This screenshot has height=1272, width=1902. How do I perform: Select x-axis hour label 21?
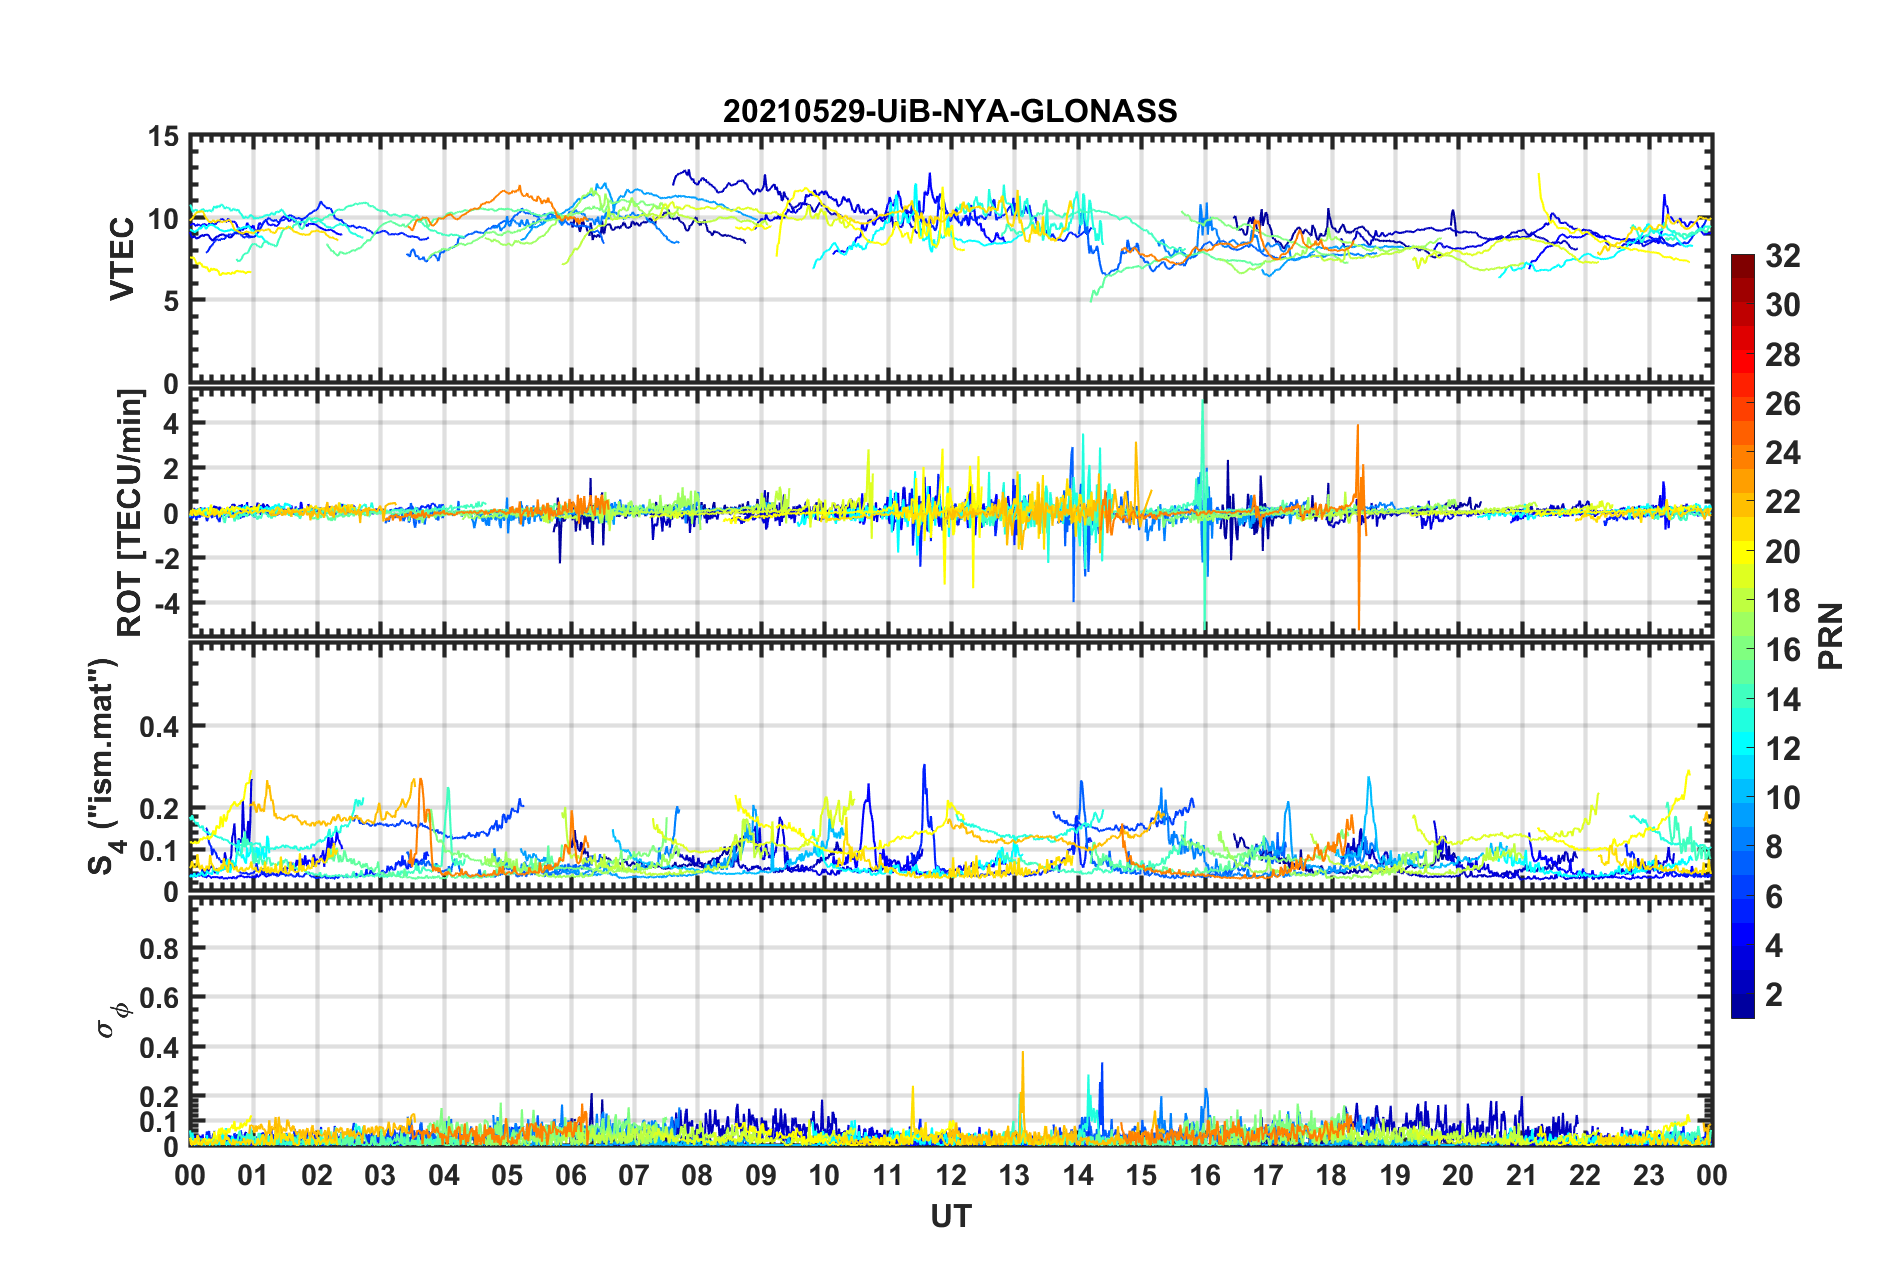[1522, 1175]
